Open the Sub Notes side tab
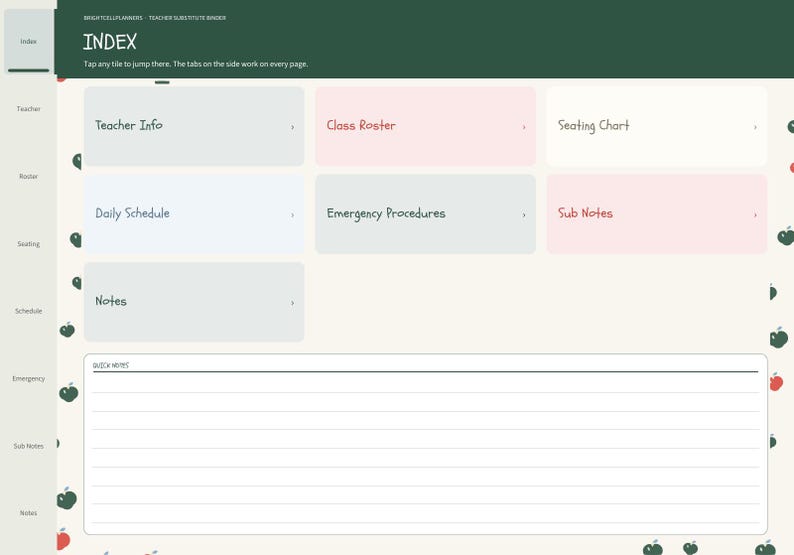Screen dimensions: 794x555 [x=28, y=446]
